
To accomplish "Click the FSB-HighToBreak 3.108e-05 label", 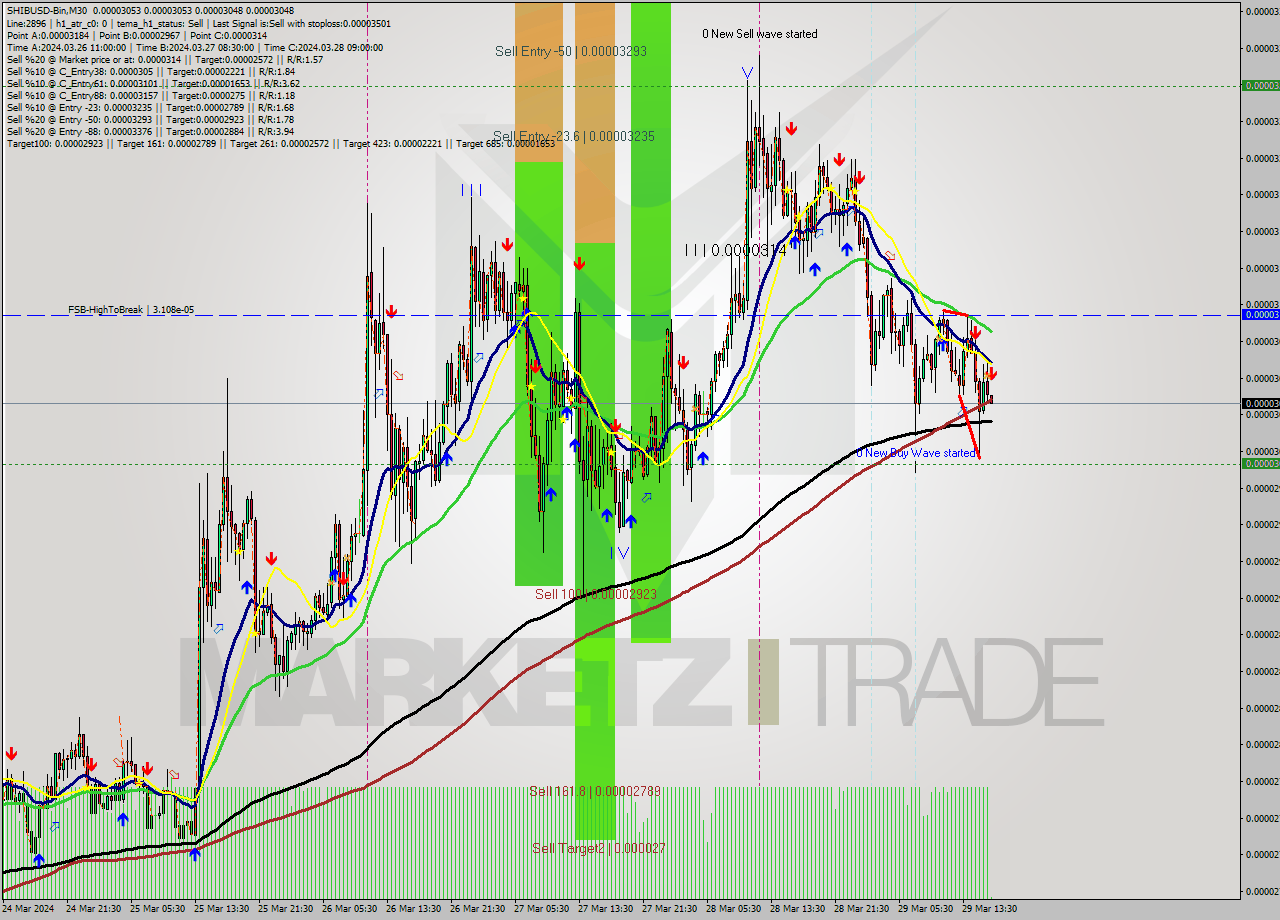I will (x=131, y=310).
